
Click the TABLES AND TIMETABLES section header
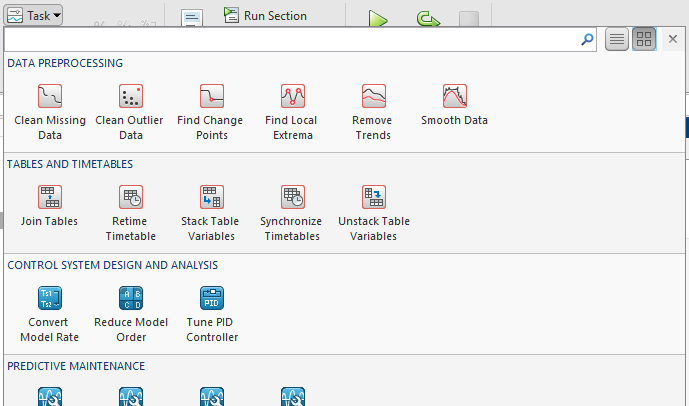click(70, 164)
